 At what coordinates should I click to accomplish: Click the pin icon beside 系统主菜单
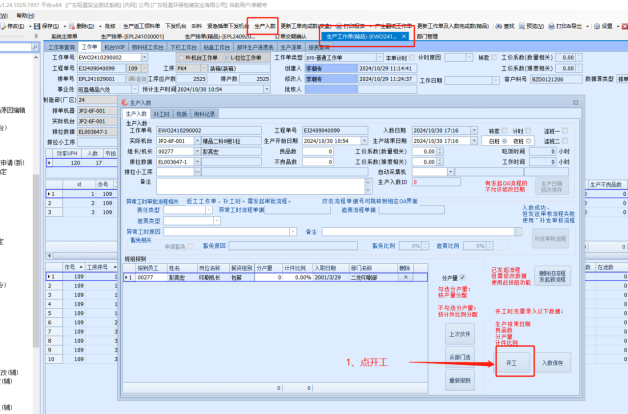pyautogui.click(x=36, y=36)
